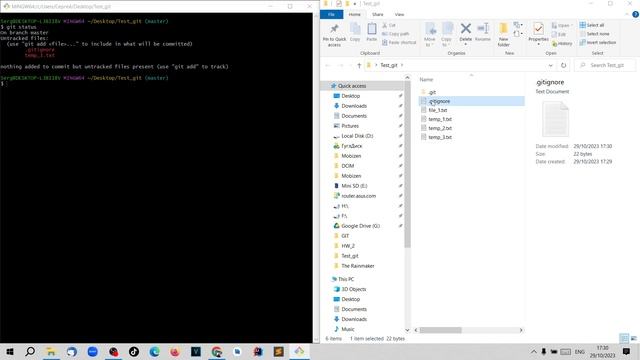Open the Windows Start menu
The width and height of the screenshot is (640, 360).
coord(10,352)
